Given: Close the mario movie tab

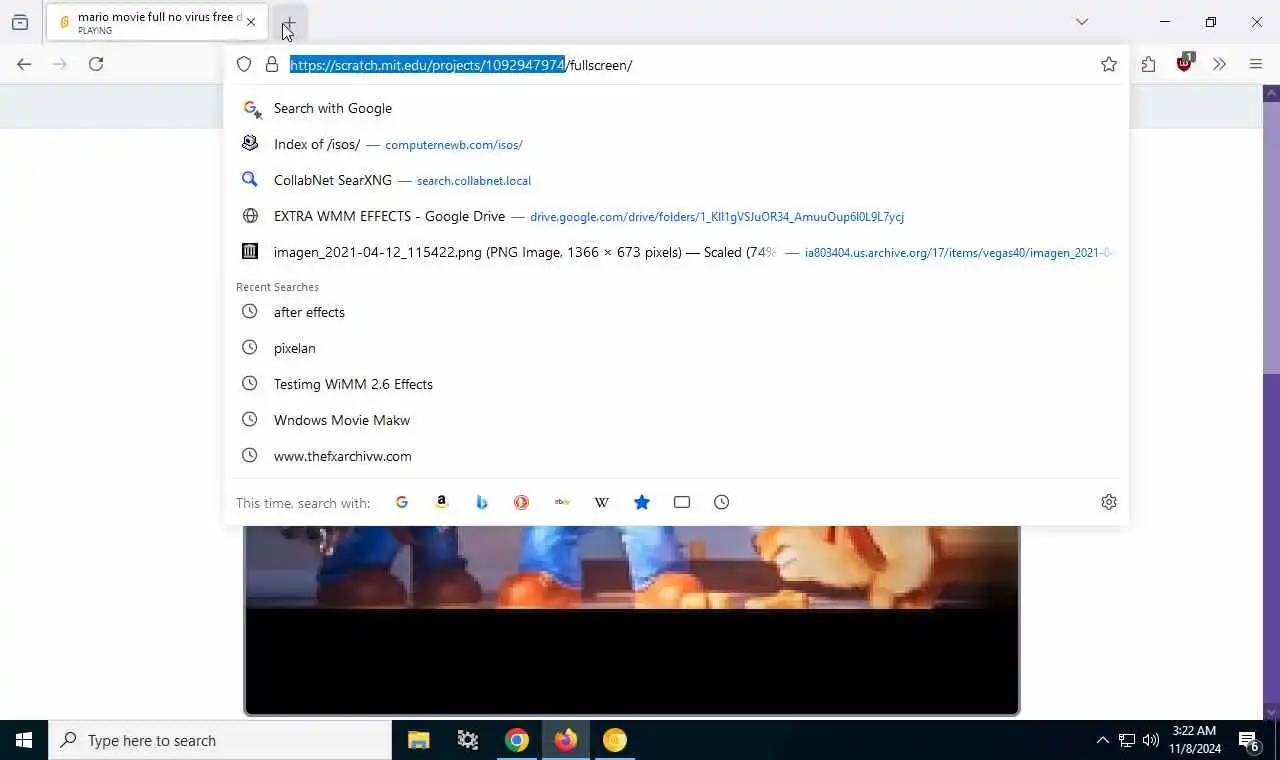Looking at the screenshot, I should [x=251, y=22].
